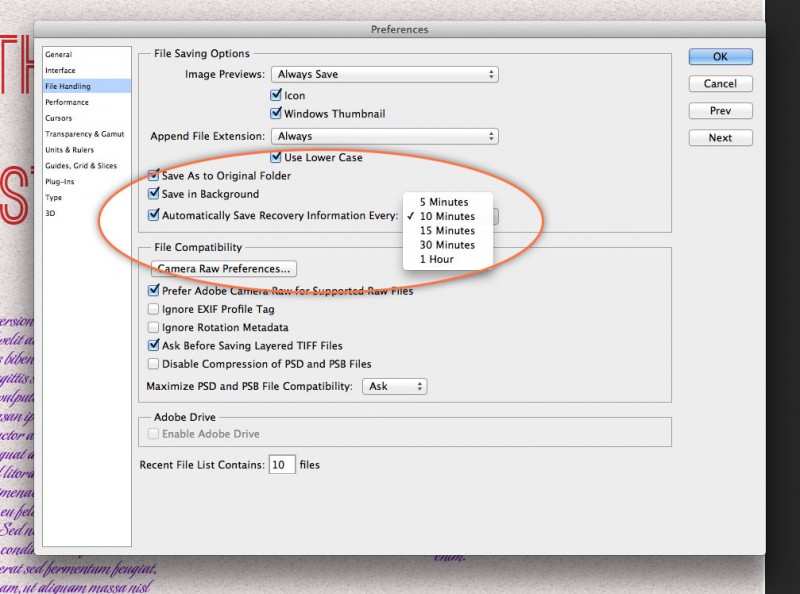Expand the Append File Extension dropdown

pyautogui.click(x=384, y=136)
